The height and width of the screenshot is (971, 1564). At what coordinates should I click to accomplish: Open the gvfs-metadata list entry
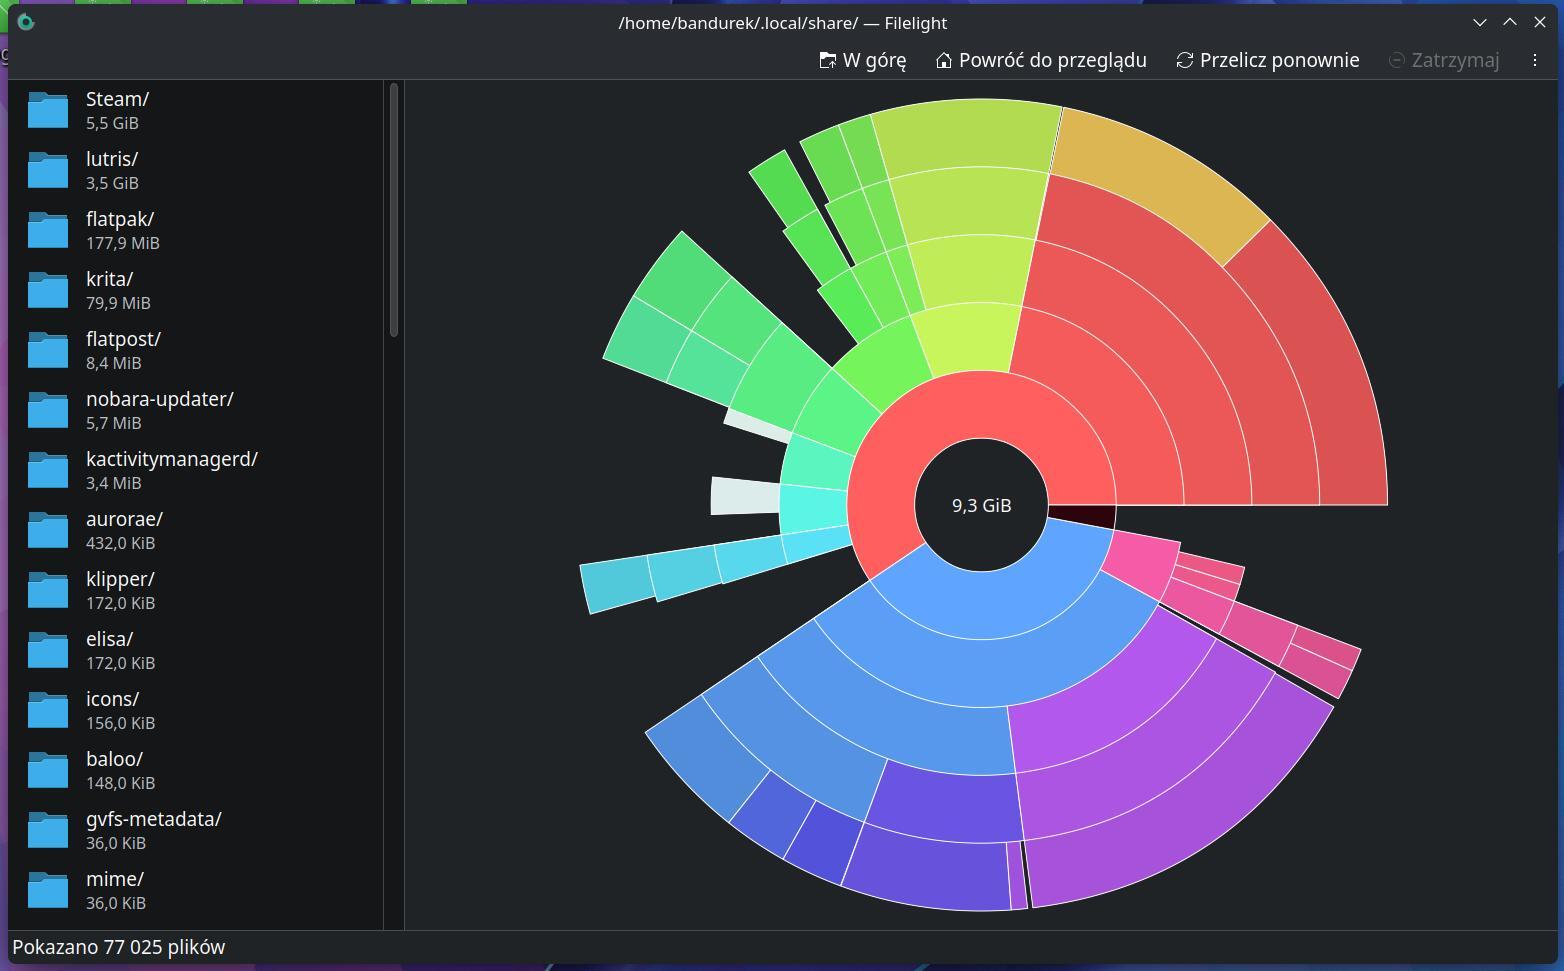pos(154,830)
